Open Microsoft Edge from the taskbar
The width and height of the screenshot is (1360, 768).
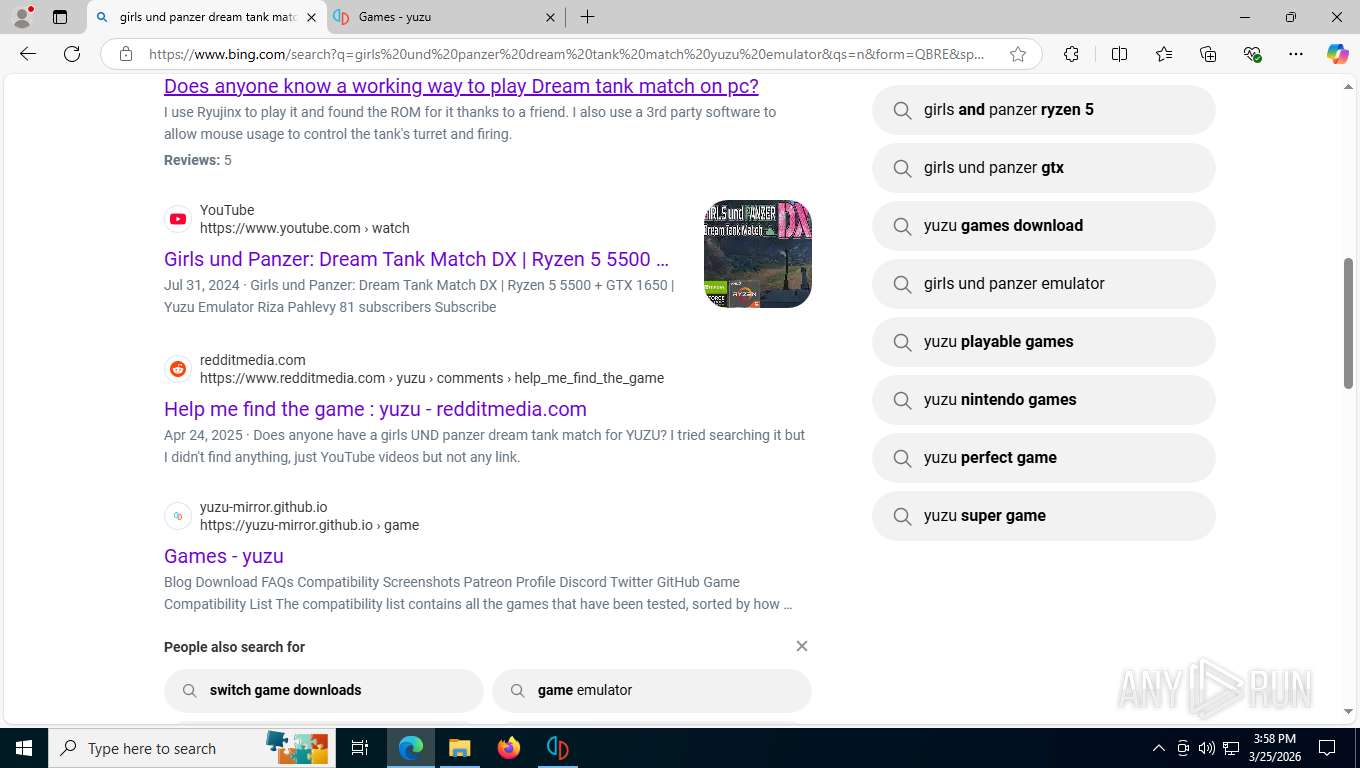pyautogui.click(x=411, y=748)
